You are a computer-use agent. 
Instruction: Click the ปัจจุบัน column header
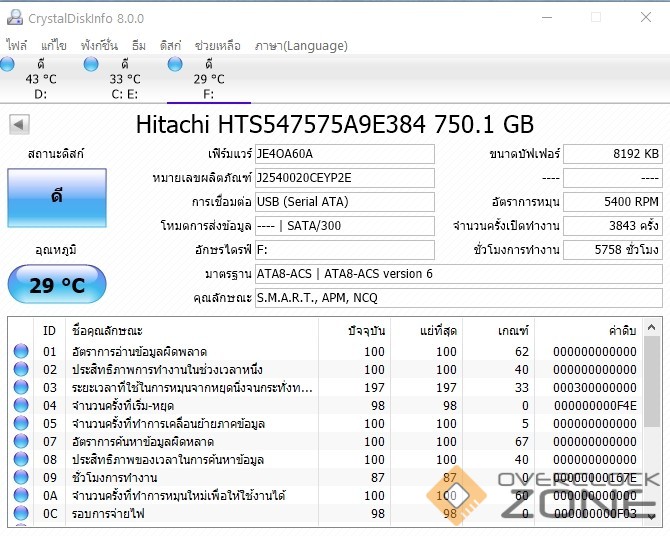click(x=354, y=330)
